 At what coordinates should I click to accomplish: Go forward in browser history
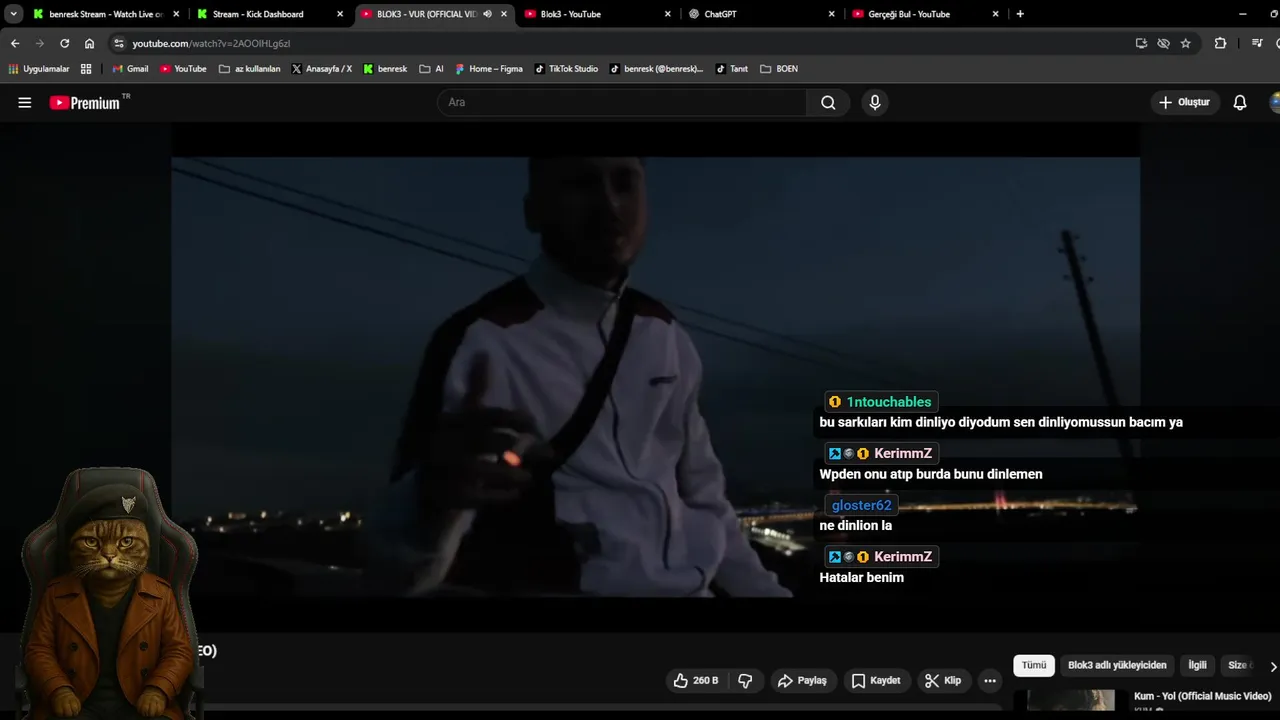[40, 43]
